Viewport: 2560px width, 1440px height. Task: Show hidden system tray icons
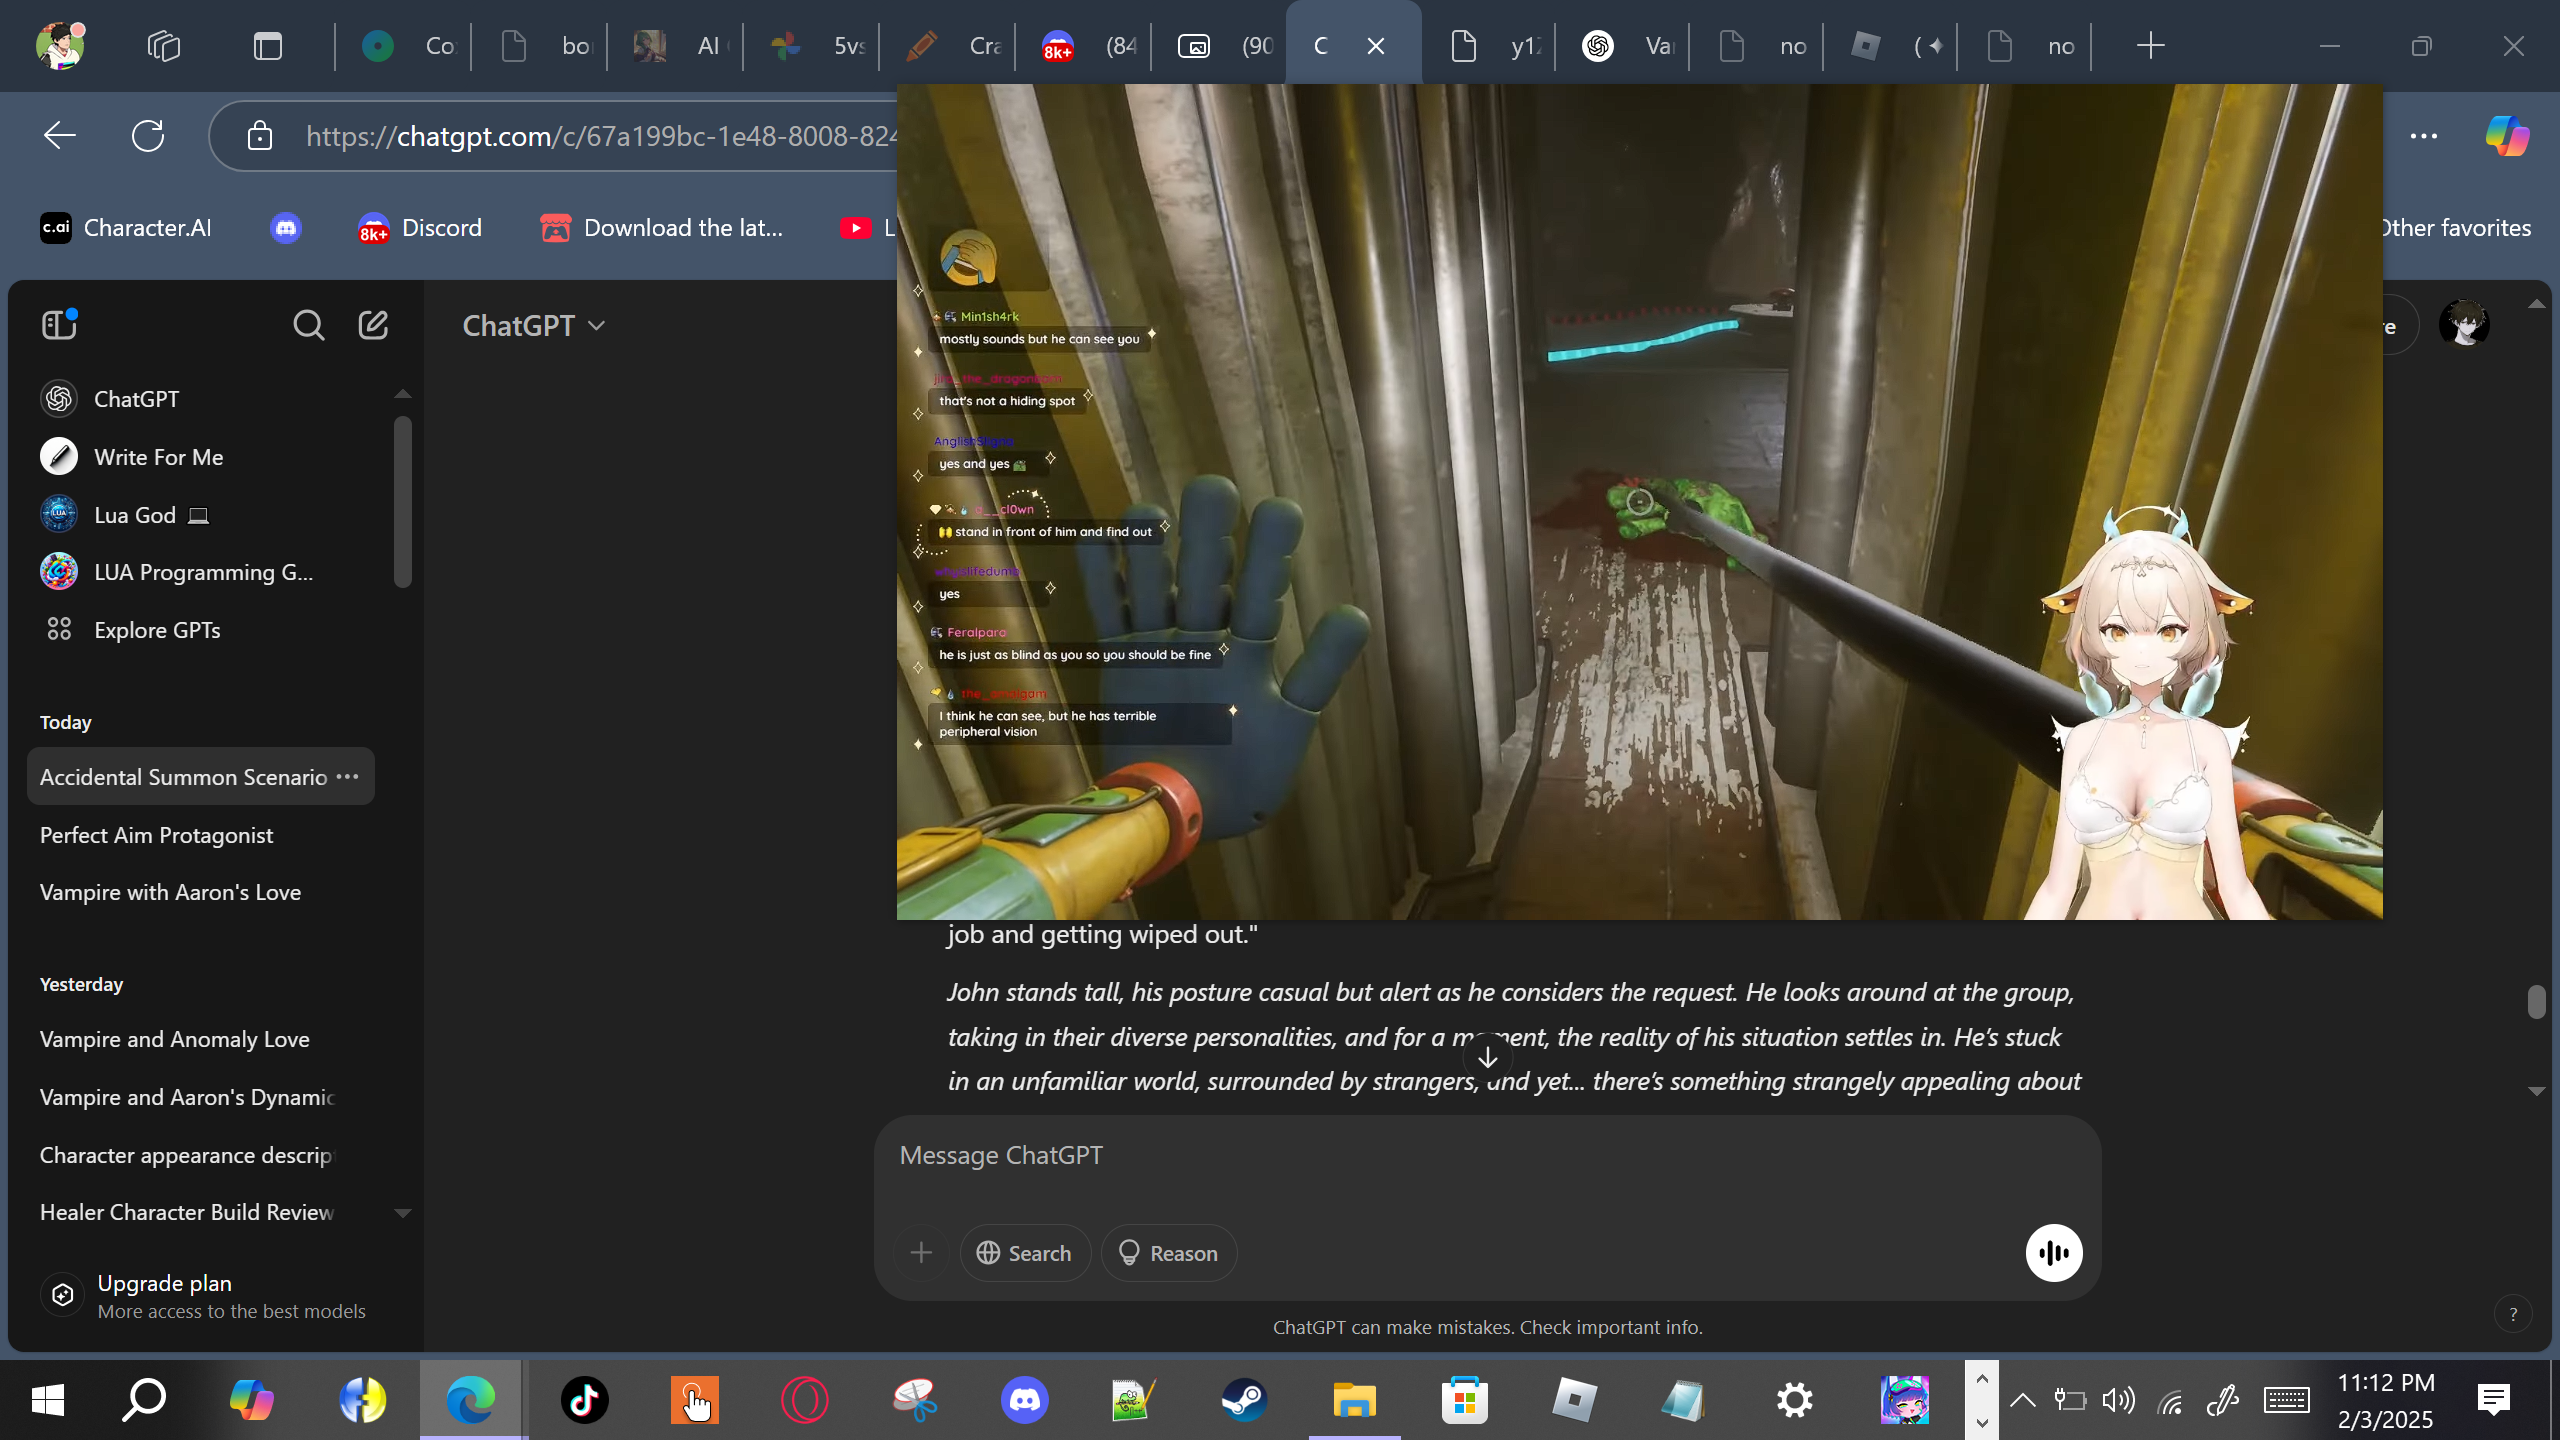pyautogui.click(x=2022, y=1400)
